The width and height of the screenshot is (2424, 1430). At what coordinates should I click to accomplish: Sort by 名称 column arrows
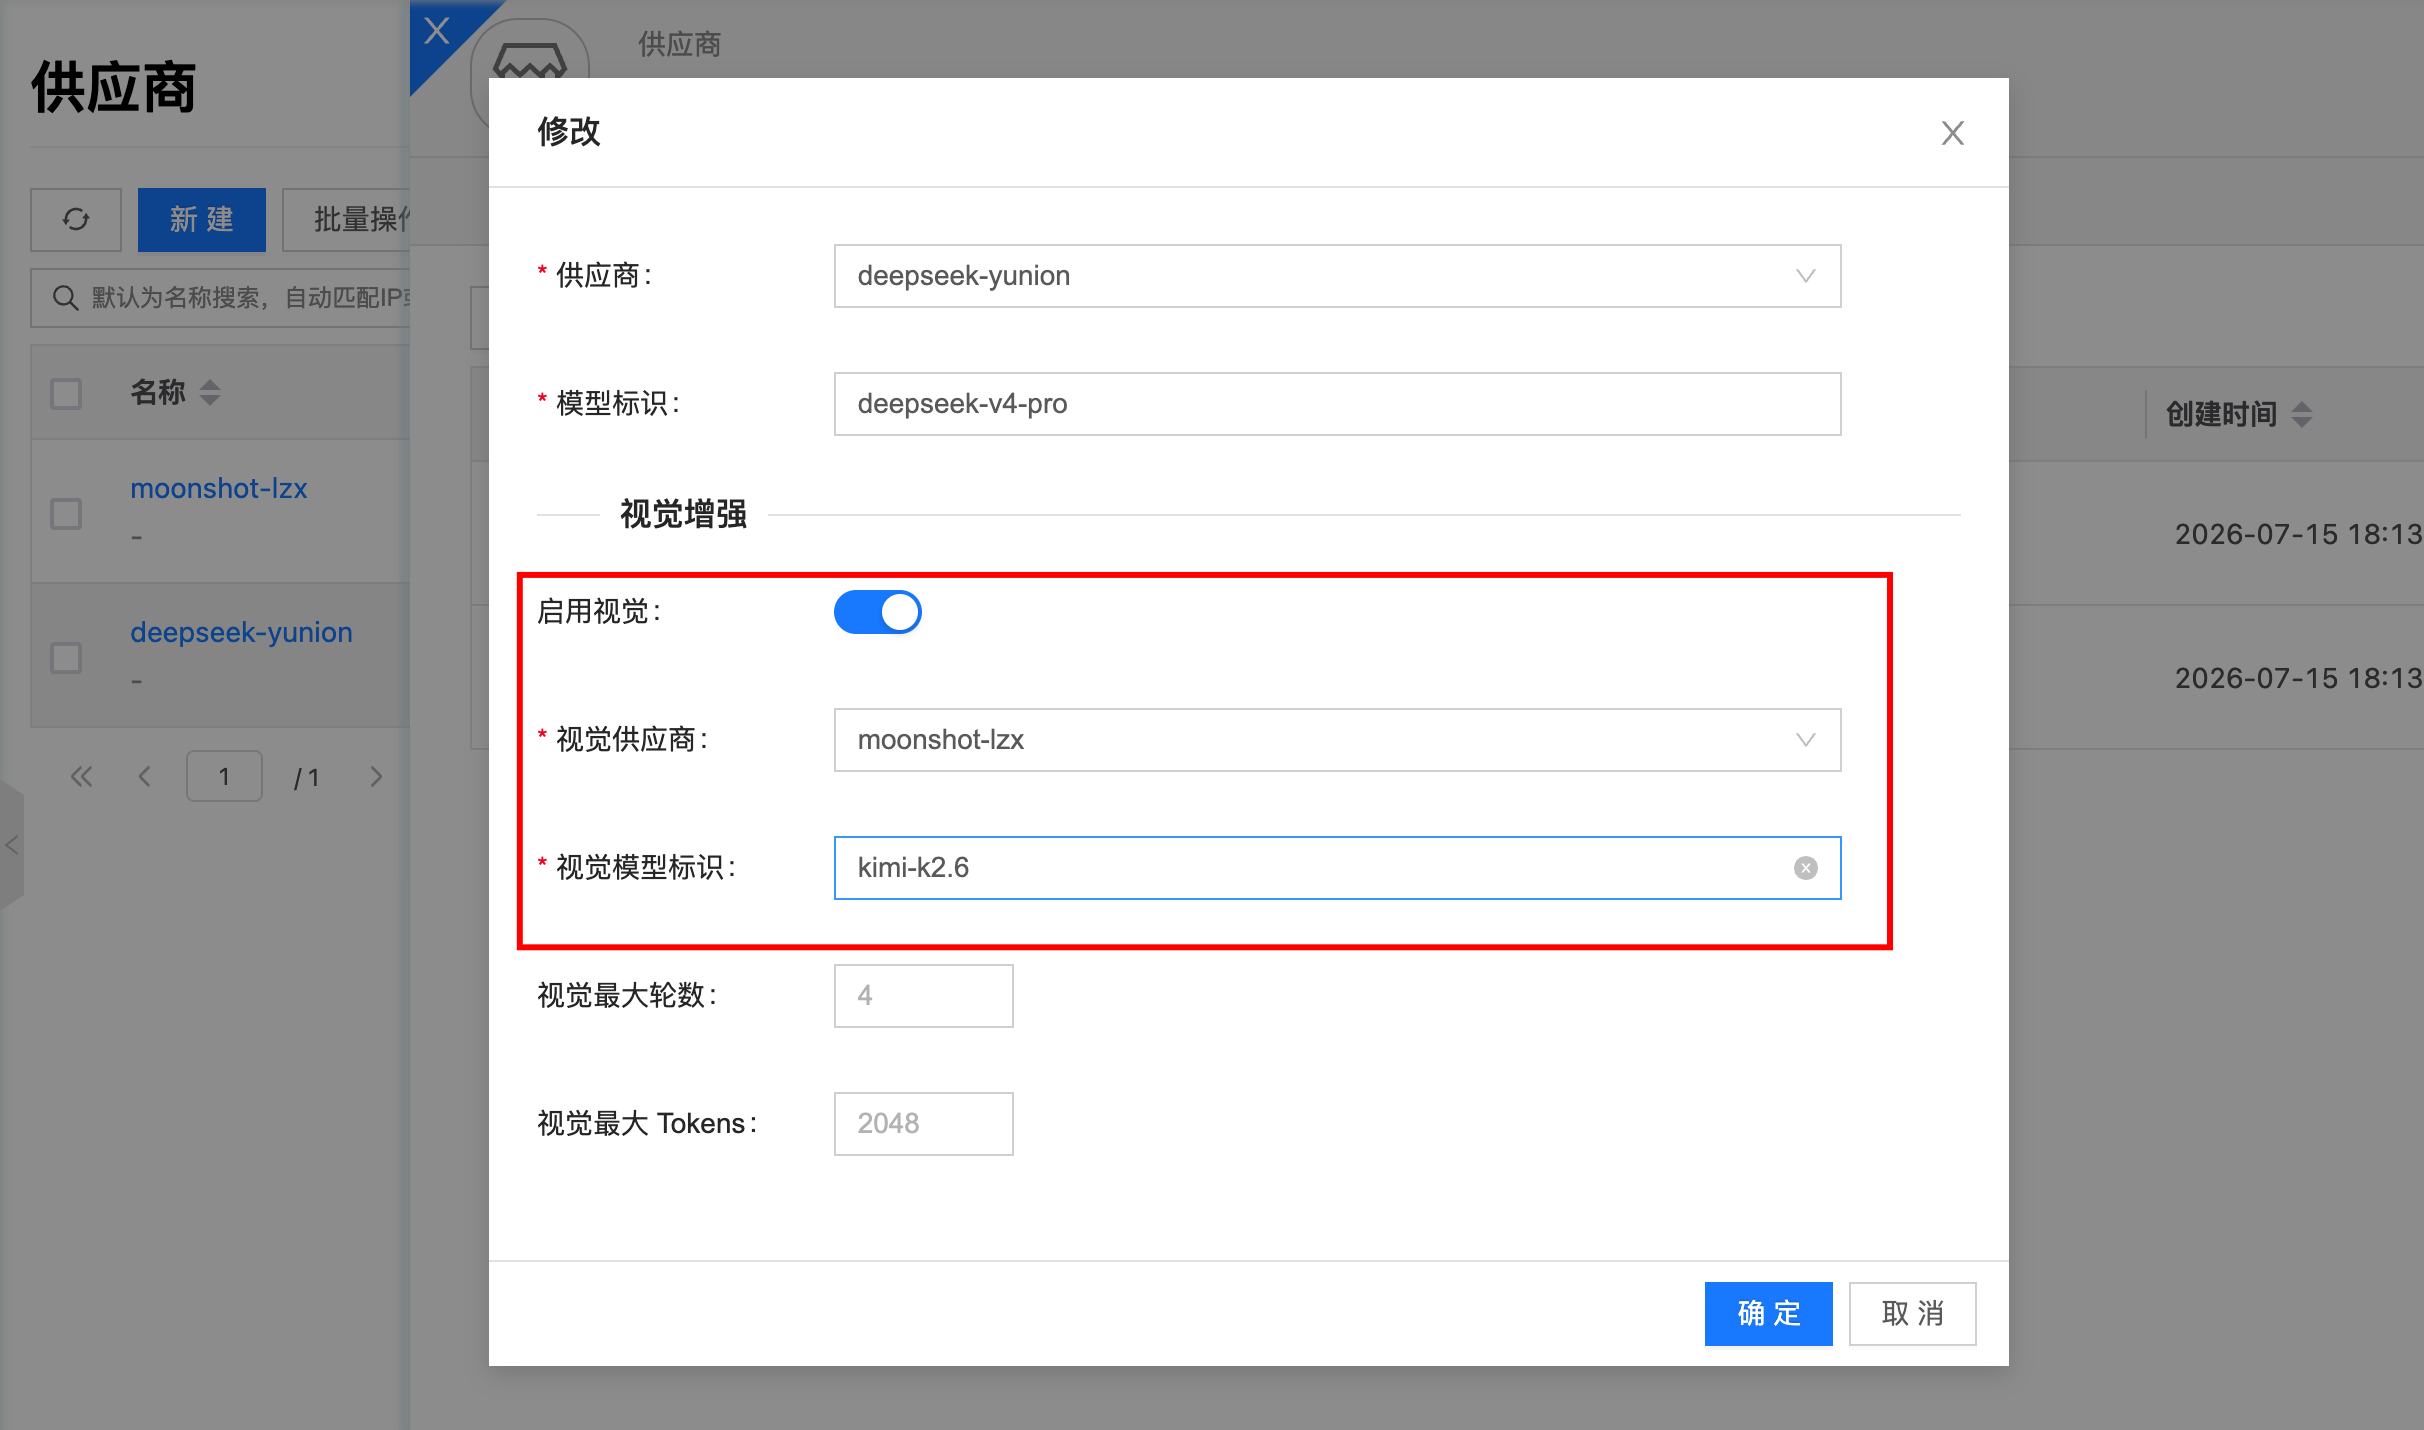pos(210,392)
